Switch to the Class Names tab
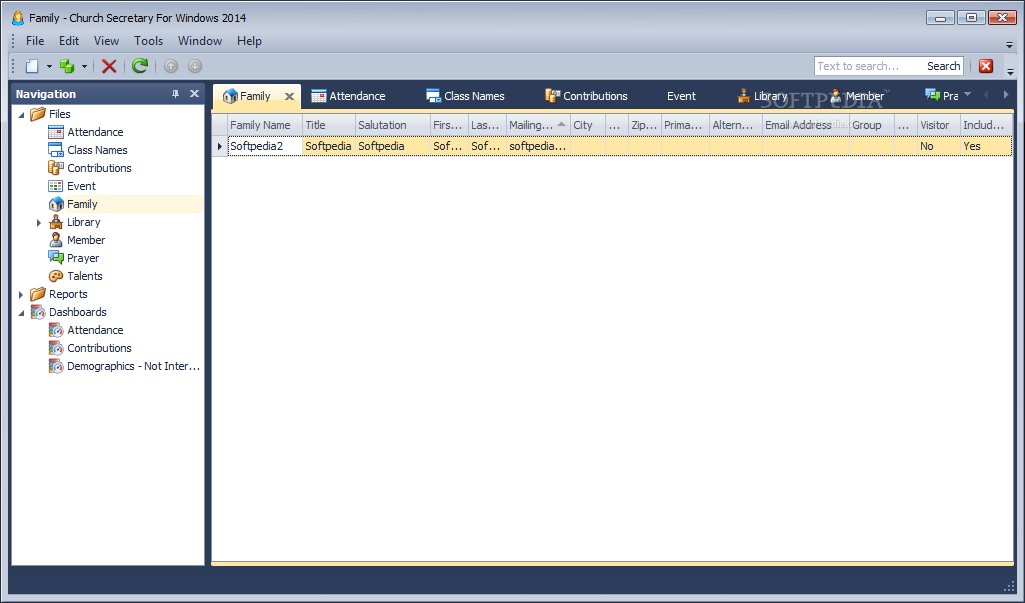 tap(465, 96)
